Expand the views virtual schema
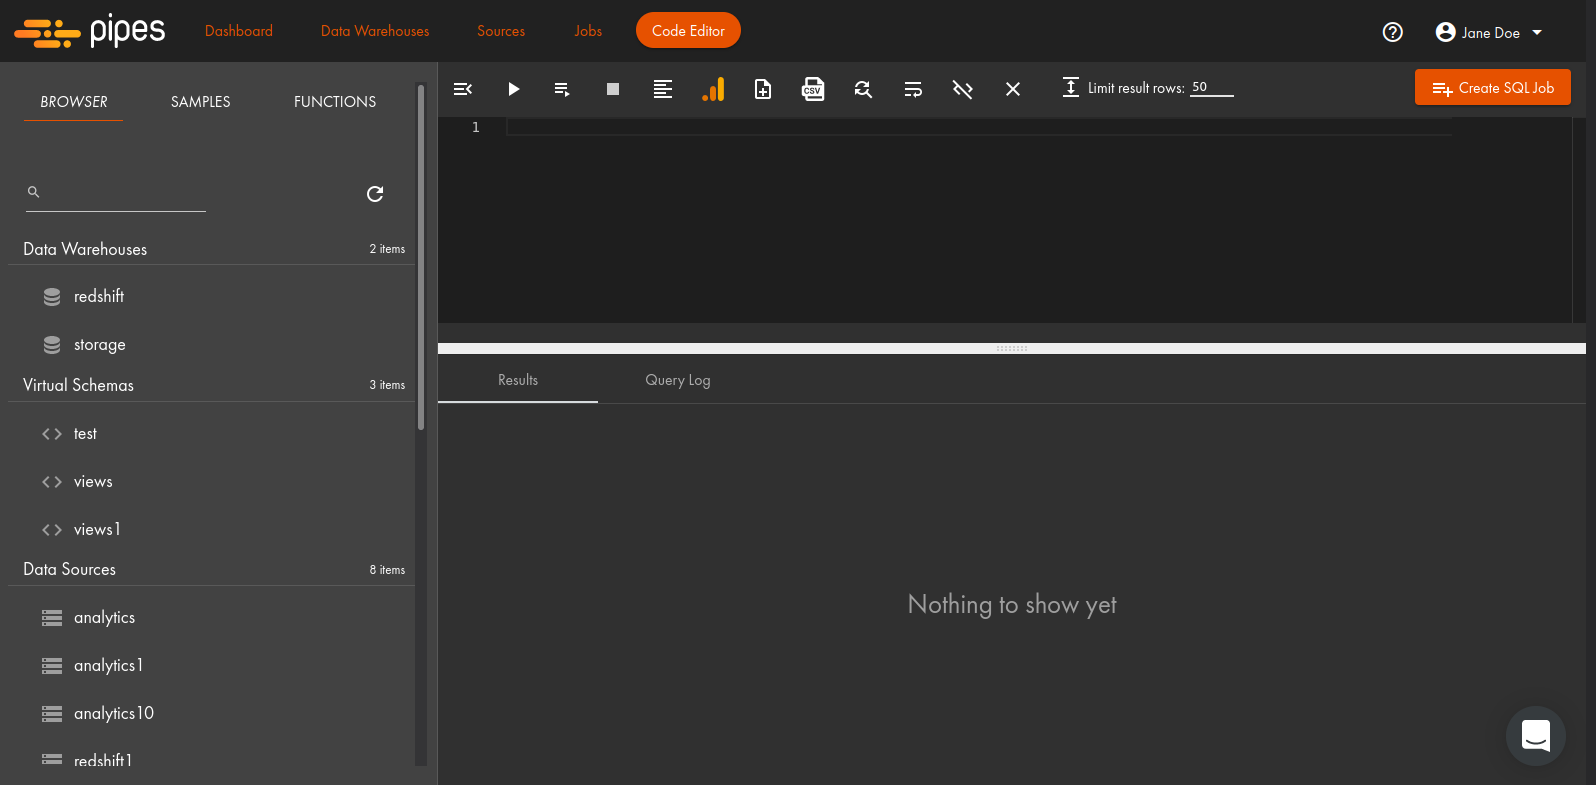The height and width of the screenshot is (785, 1596). pyautogui.click(x=93, y=482)
